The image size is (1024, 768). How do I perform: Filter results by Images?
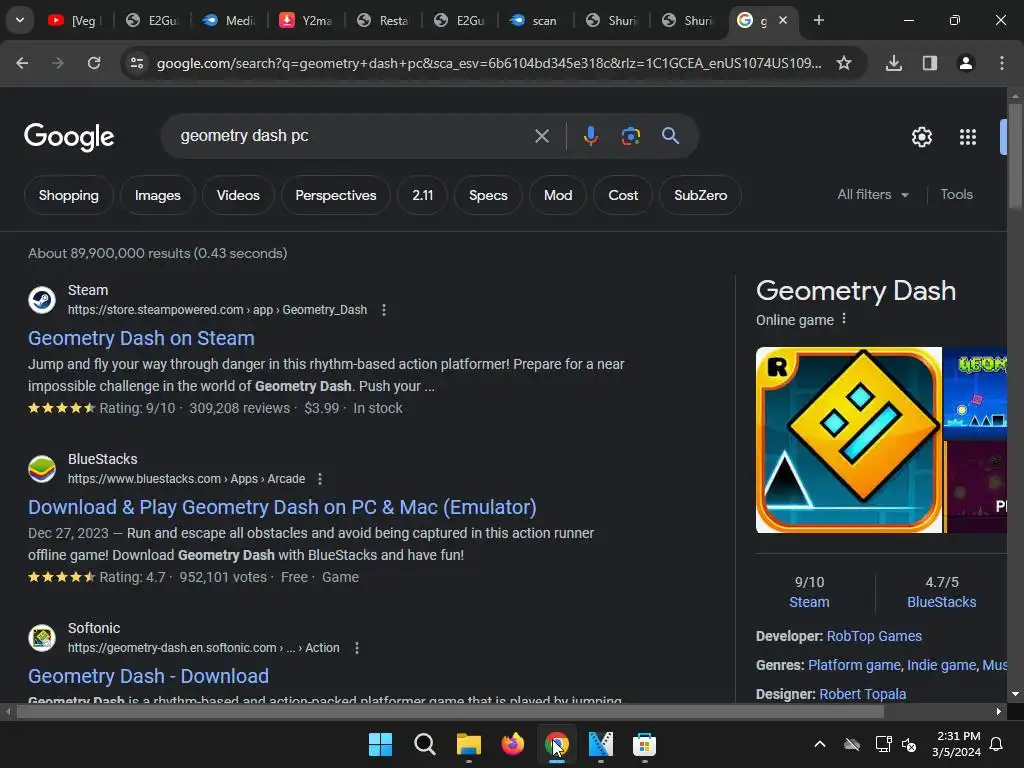[x=157, y=195]
